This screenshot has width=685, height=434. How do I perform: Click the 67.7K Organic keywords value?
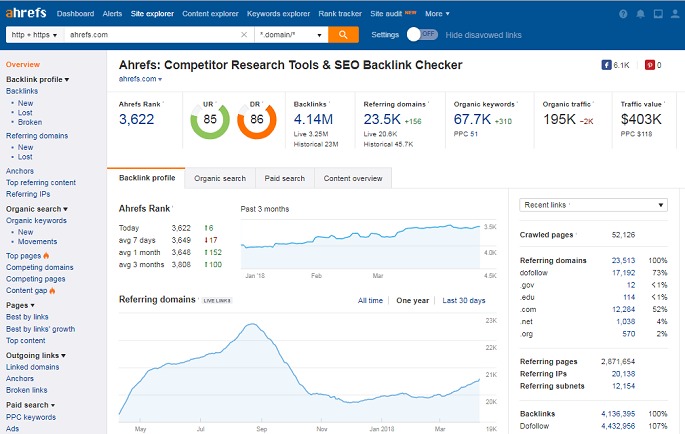point(472,119)
